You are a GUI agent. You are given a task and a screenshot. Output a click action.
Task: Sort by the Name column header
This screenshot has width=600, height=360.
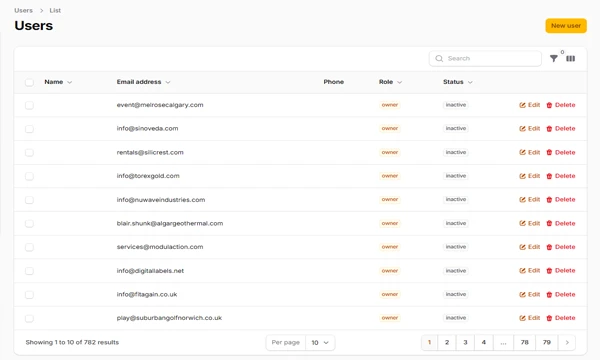coord(58,82)
